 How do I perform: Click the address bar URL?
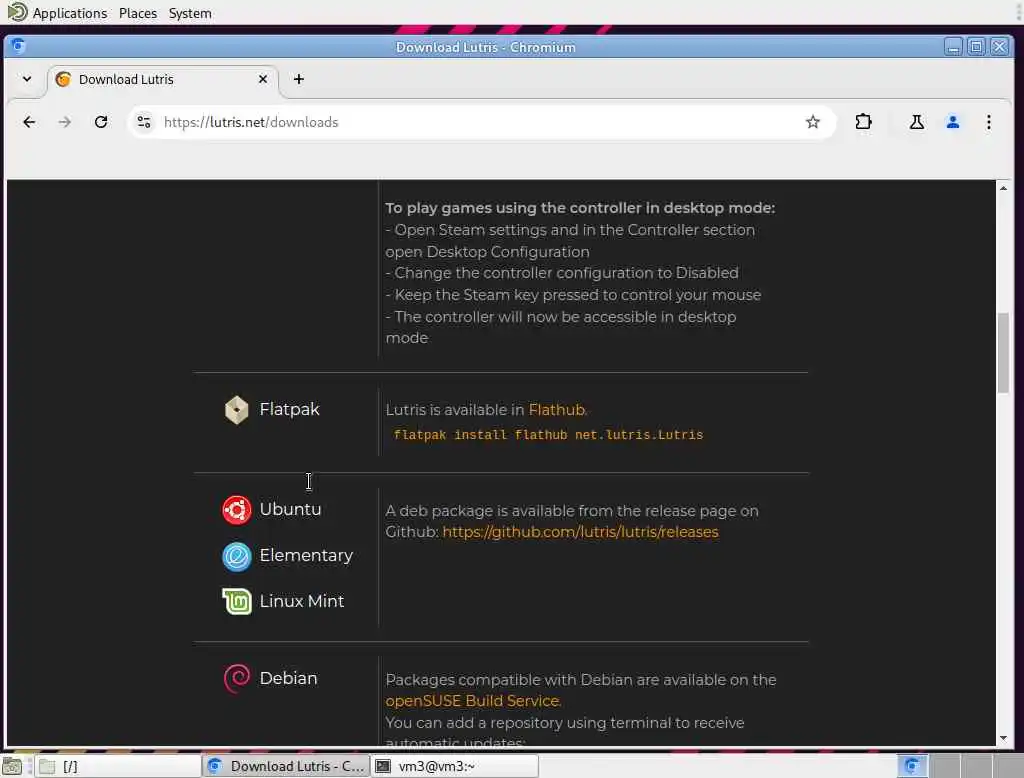(x=251, y=122)
